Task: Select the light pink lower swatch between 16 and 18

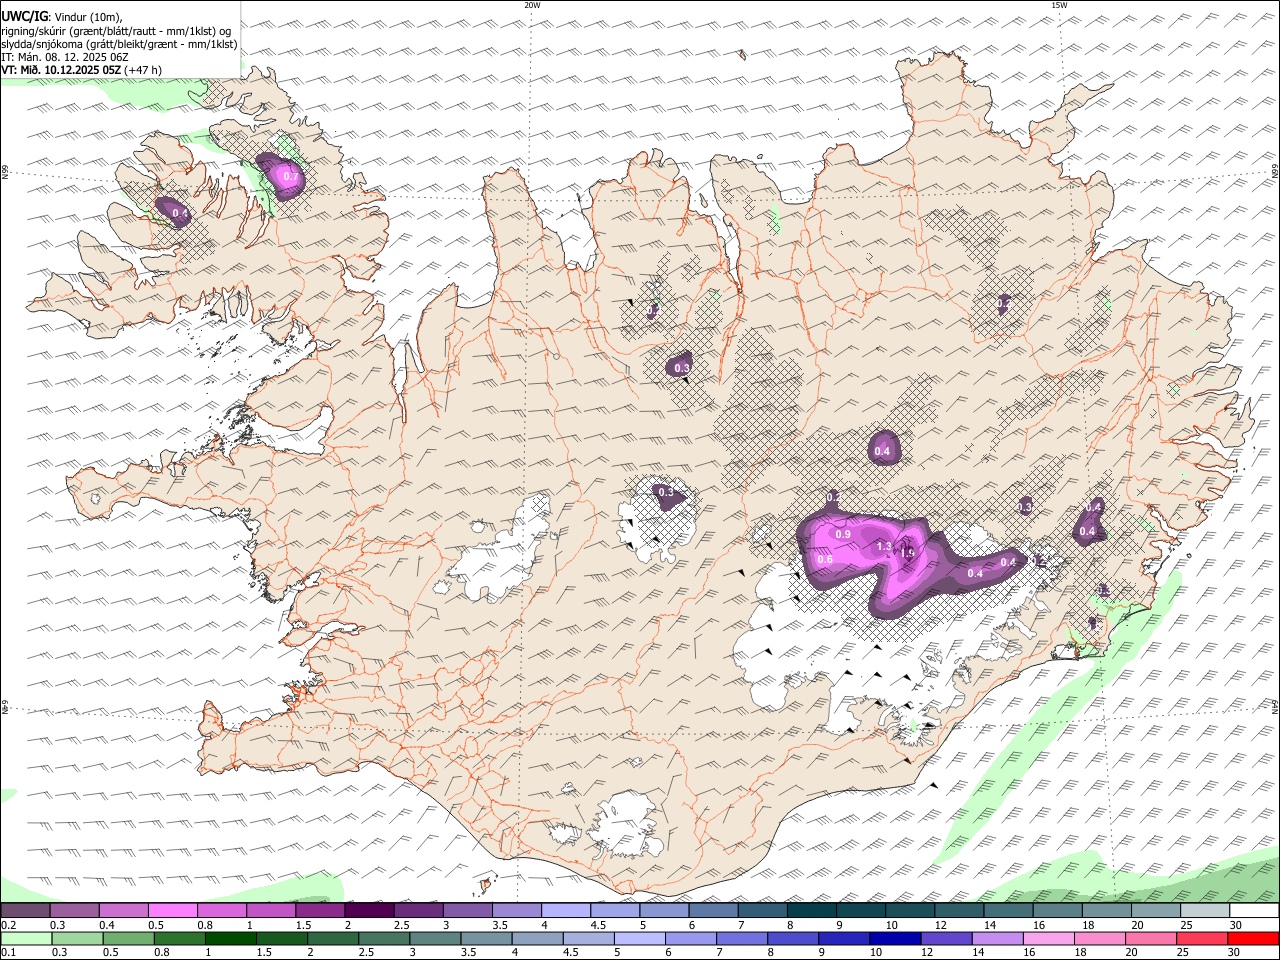Action: coord(1049,939)
